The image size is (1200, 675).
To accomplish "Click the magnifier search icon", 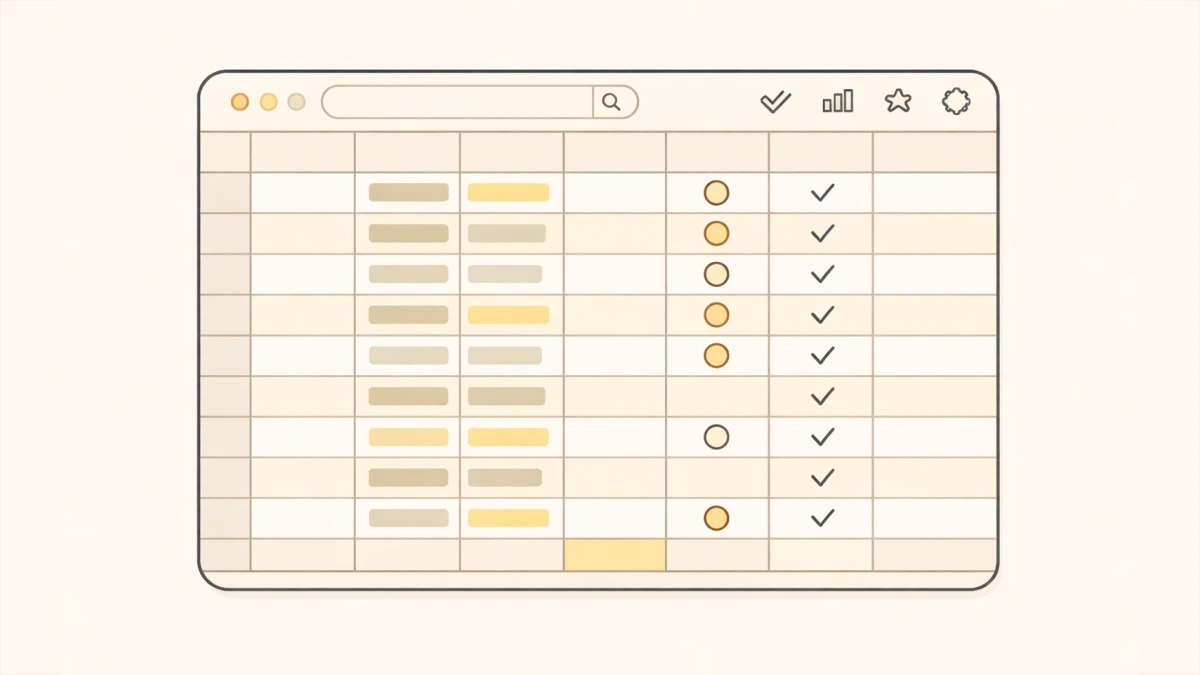I will coord(612,102).
